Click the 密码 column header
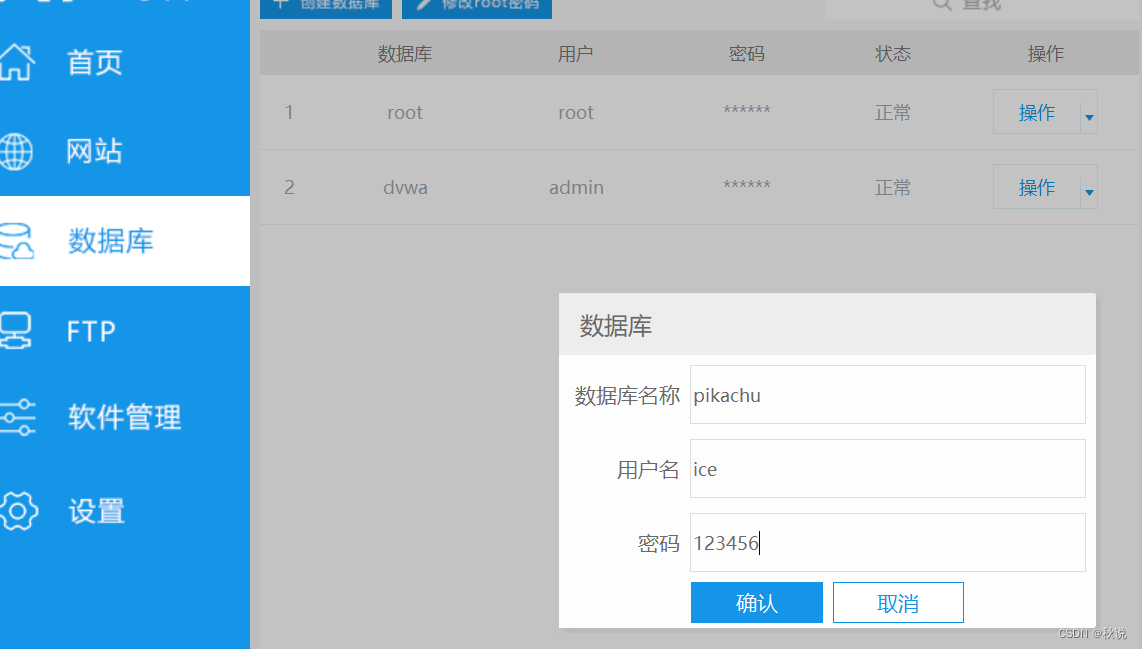This screenshot has height=649, width=1142. pos(747,54)
